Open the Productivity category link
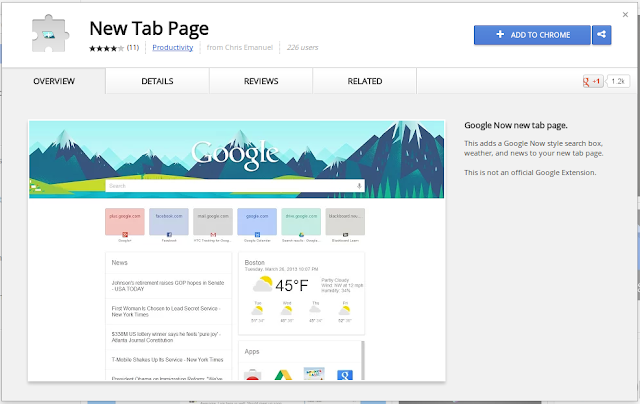Image resolution: width=640 pixels, height=404 pixels. pyautogui.click(x=173, y=47)
